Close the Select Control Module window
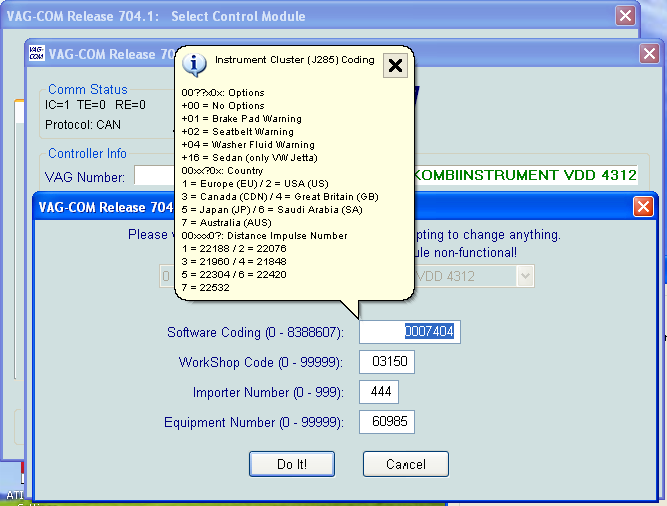This screenshot has width=667, height=506. (x=625, y=16)
